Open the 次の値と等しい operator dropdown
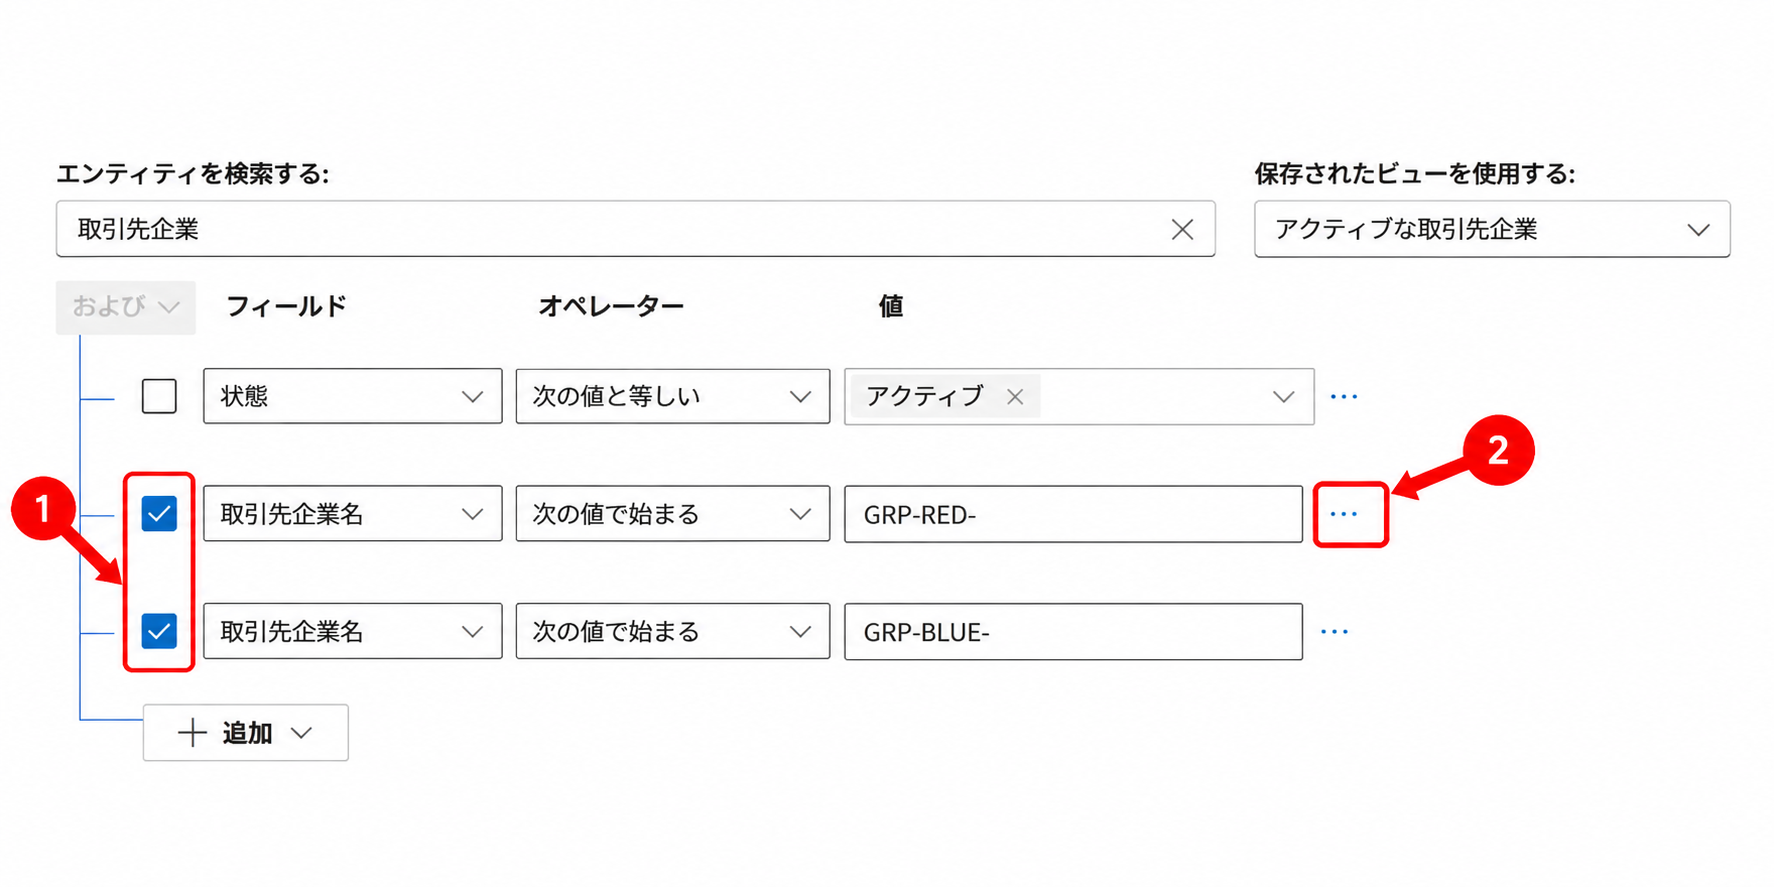The image size is (1774, 887). coord(673,396)
